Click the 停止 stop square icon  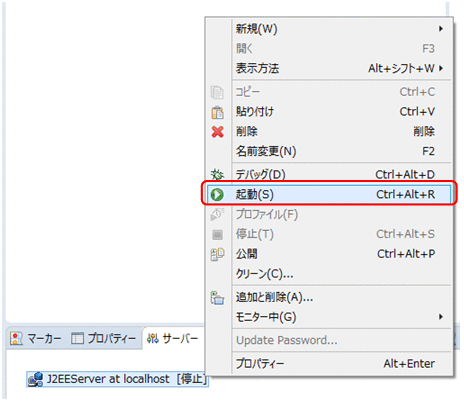[x=217, y=235]
